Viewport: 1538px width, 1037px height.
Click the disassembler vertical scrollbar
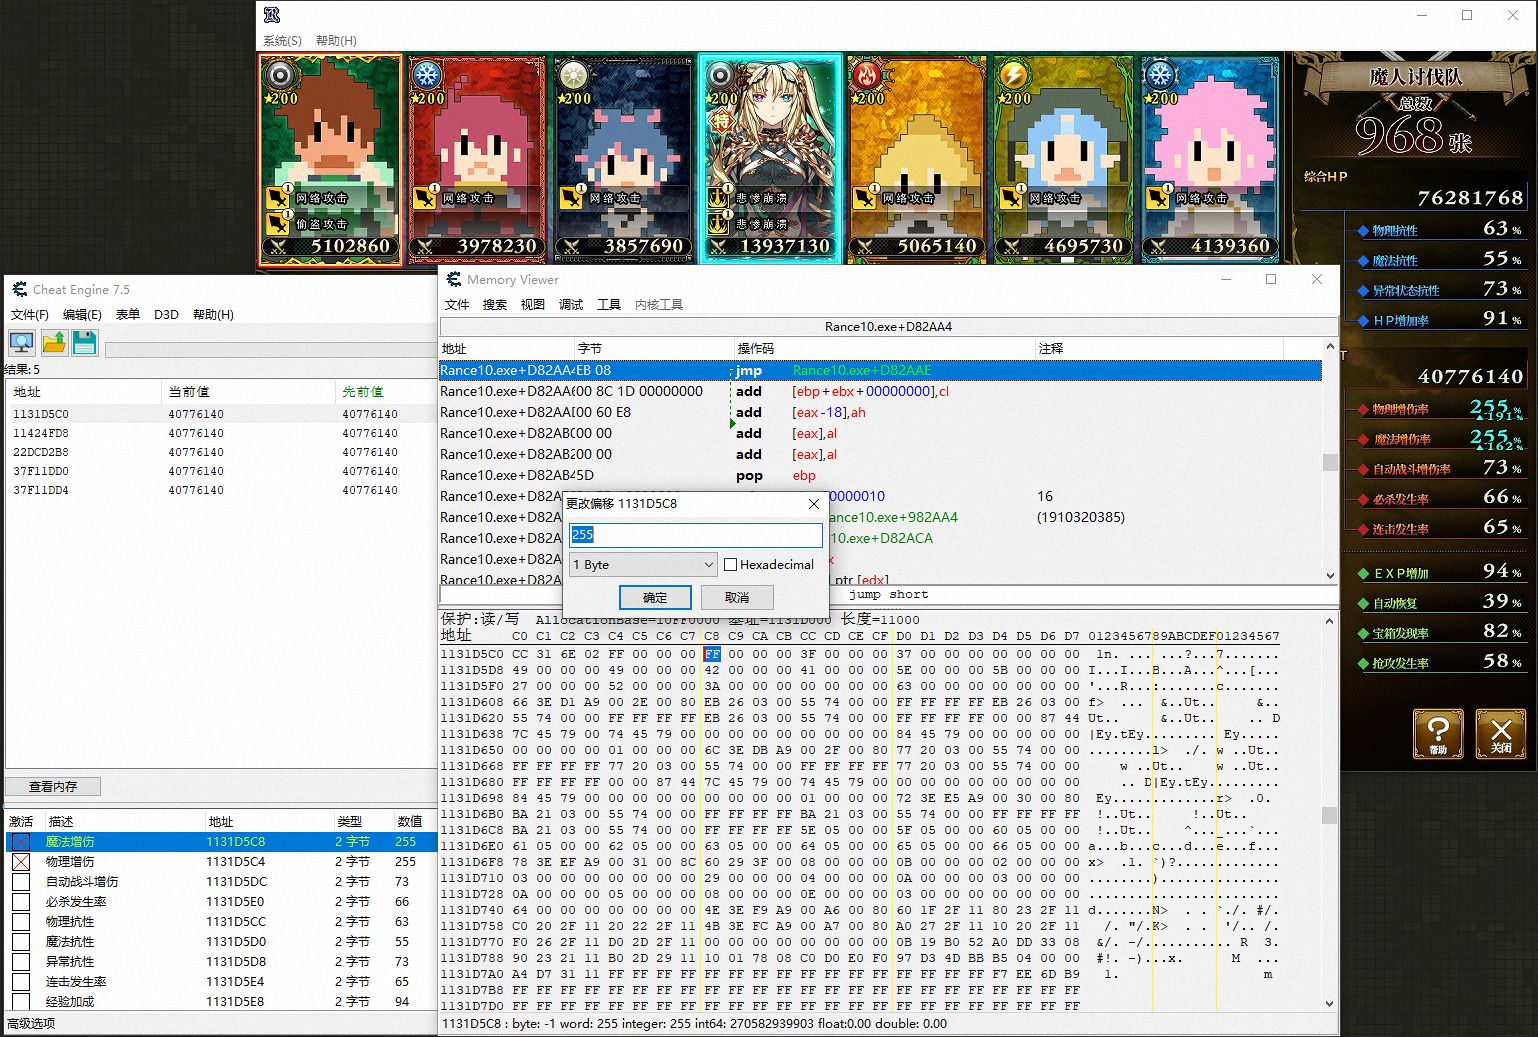(x=1330, y=461)
